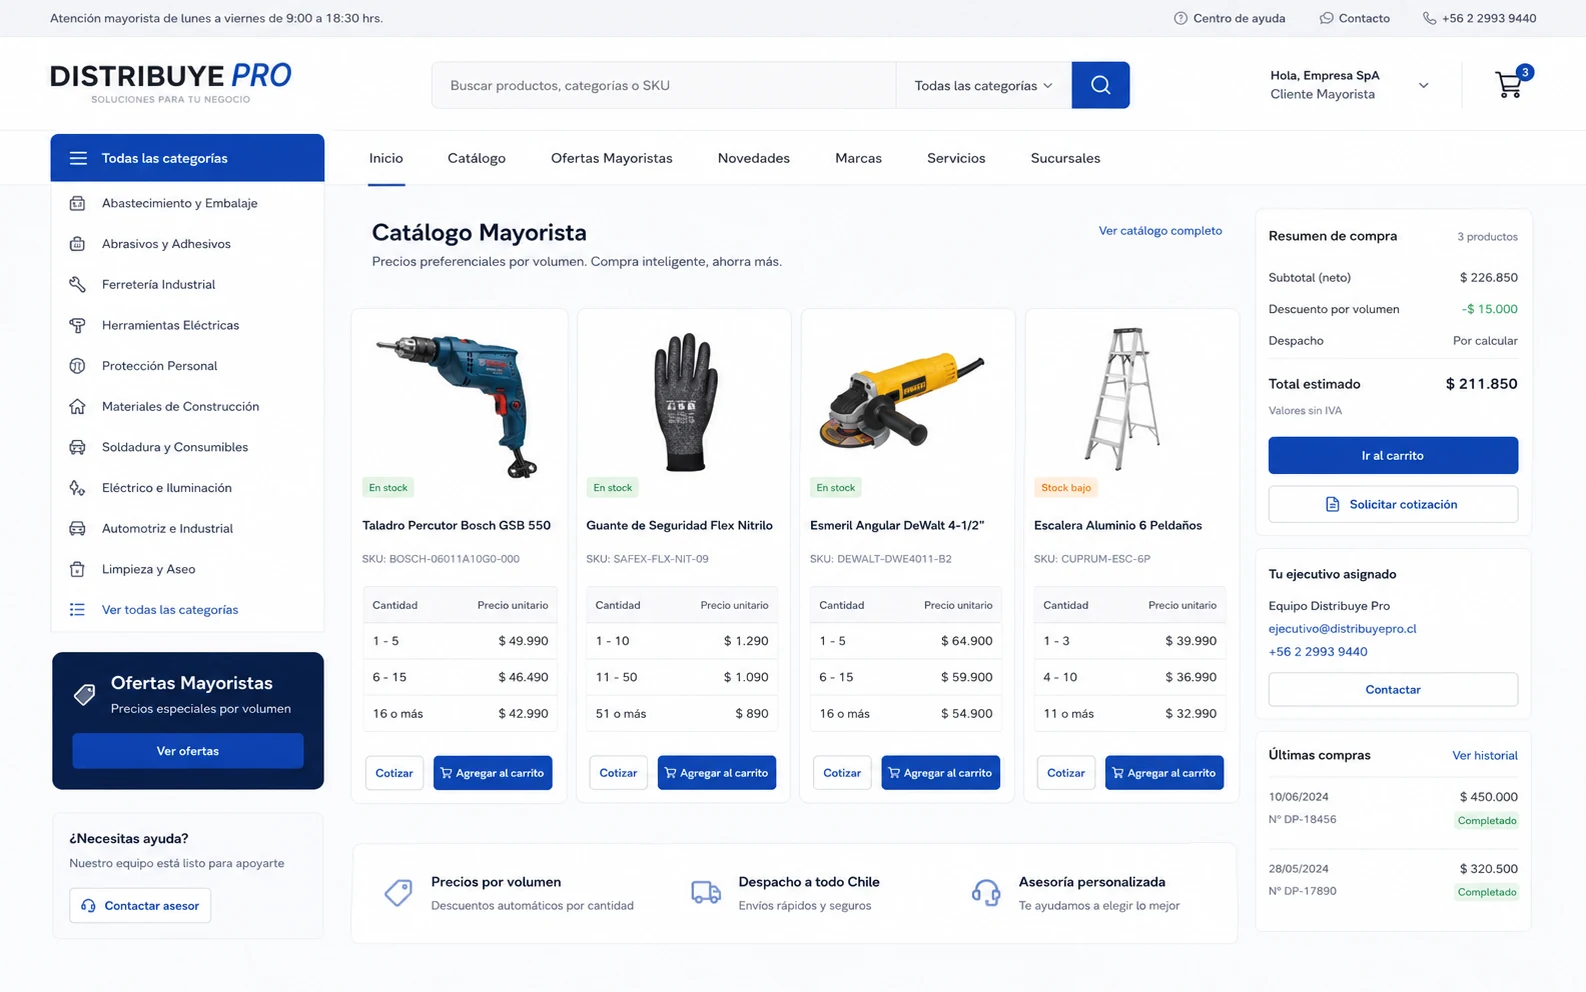The width and height of the screenshot is (1586, 992).
Task: Click the Centro de ayuda link
Action: 1238,18
